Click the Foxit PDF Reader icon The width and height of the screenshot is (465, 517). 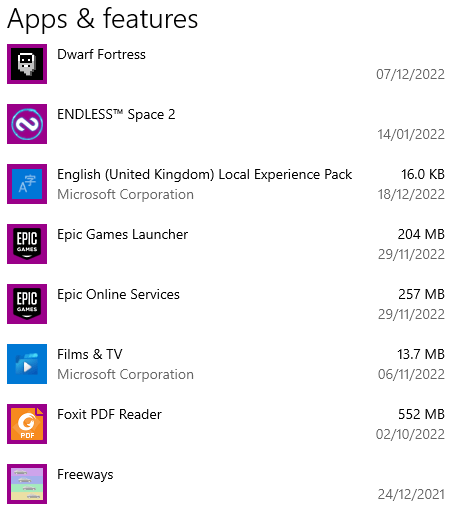[x=27, y=424]
